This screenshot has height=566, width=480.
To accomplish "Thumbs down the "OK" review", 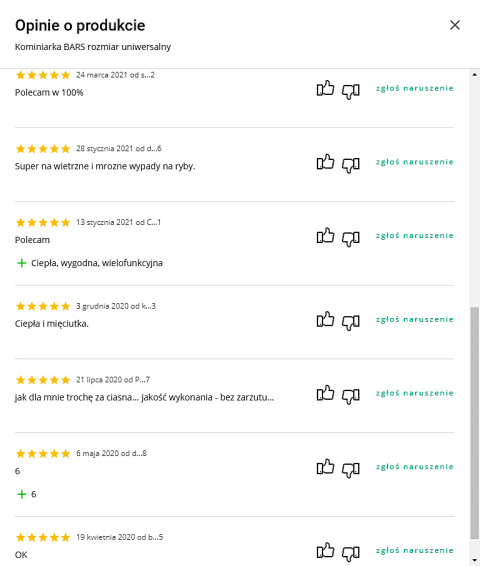I will click(x=351, y=554).
